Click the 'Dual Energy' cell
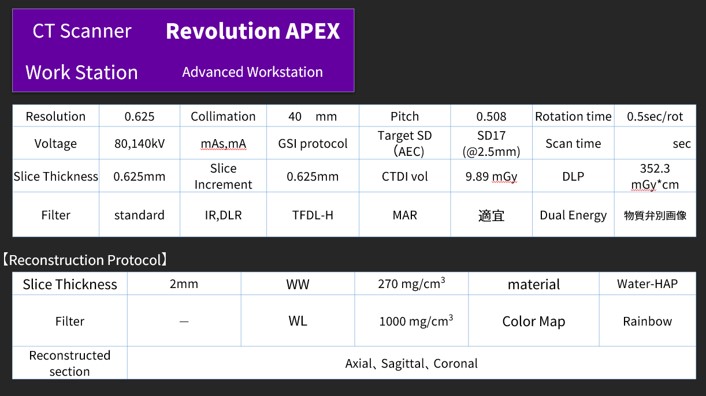Image resolution: width=706 pixels, height=396 pixels. click(573, 215)
